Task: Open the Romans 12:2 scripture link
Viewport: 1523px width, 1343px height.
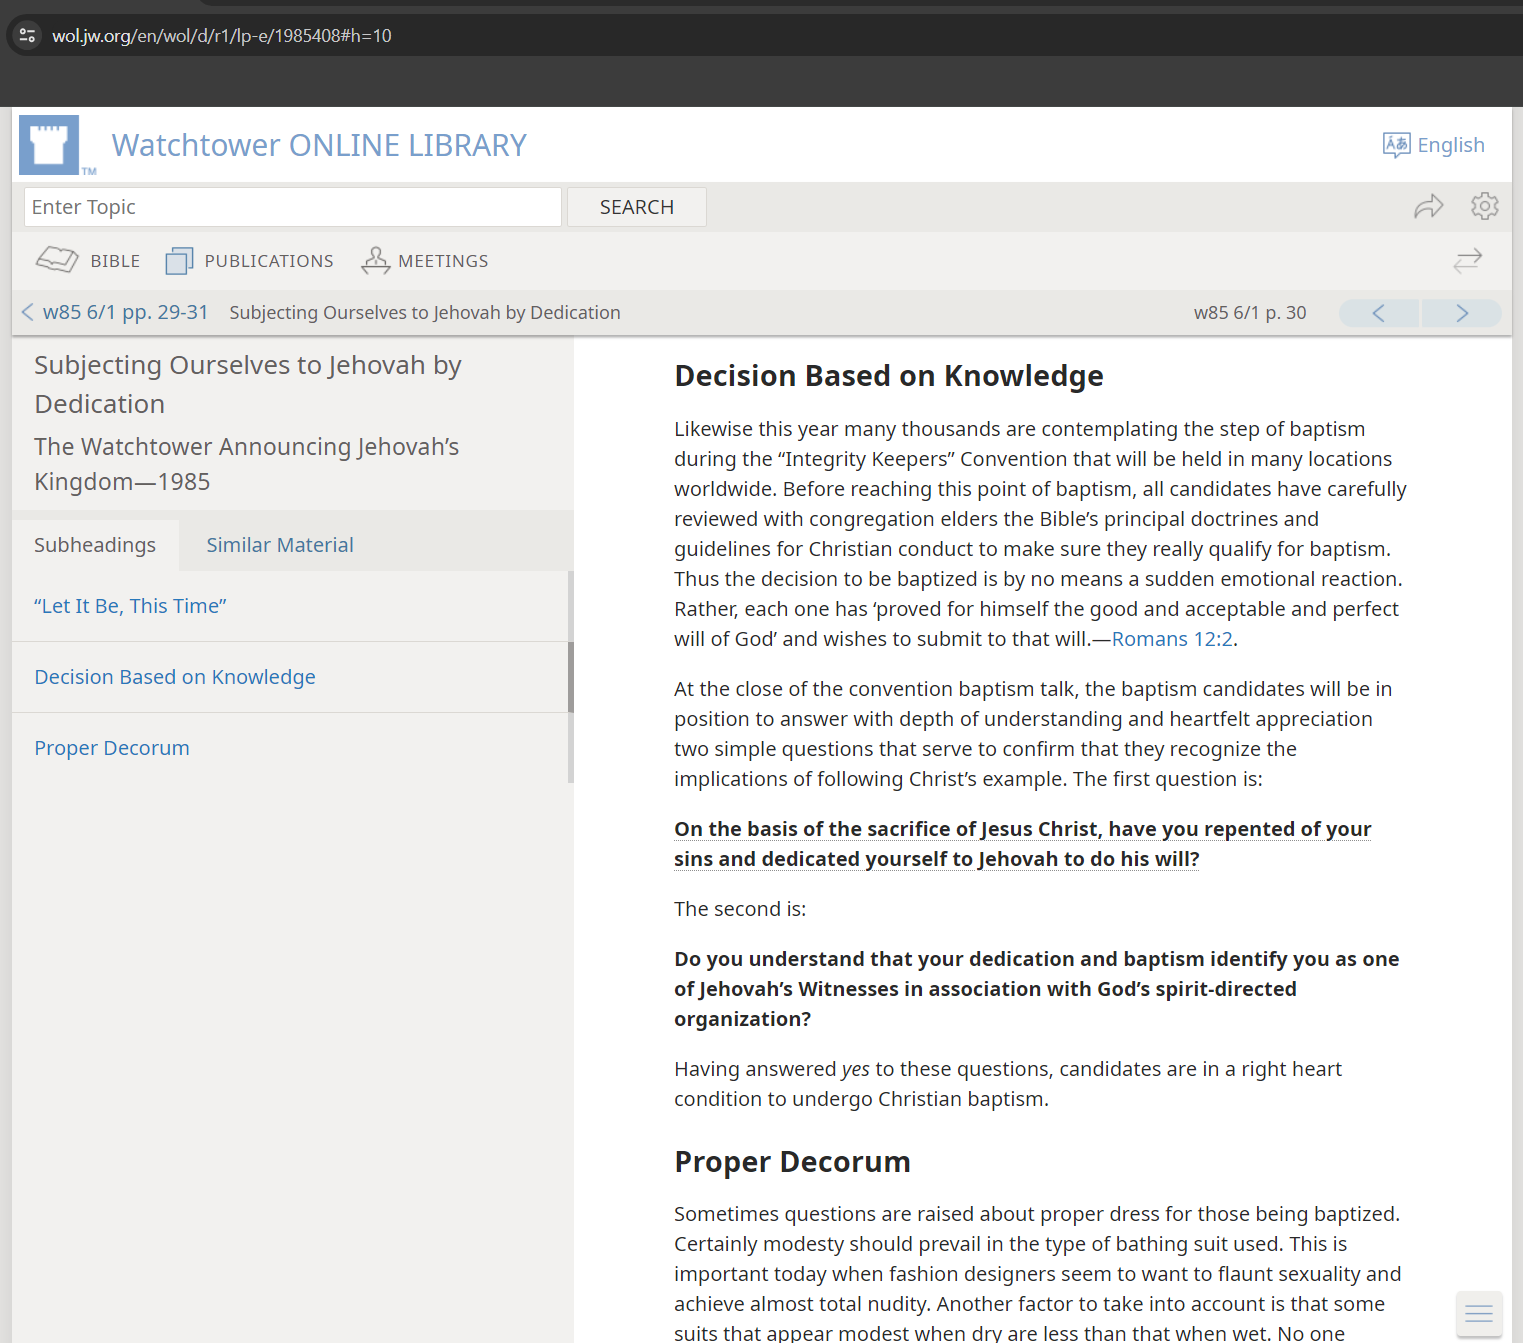Action: click(x=1172, y=639)
